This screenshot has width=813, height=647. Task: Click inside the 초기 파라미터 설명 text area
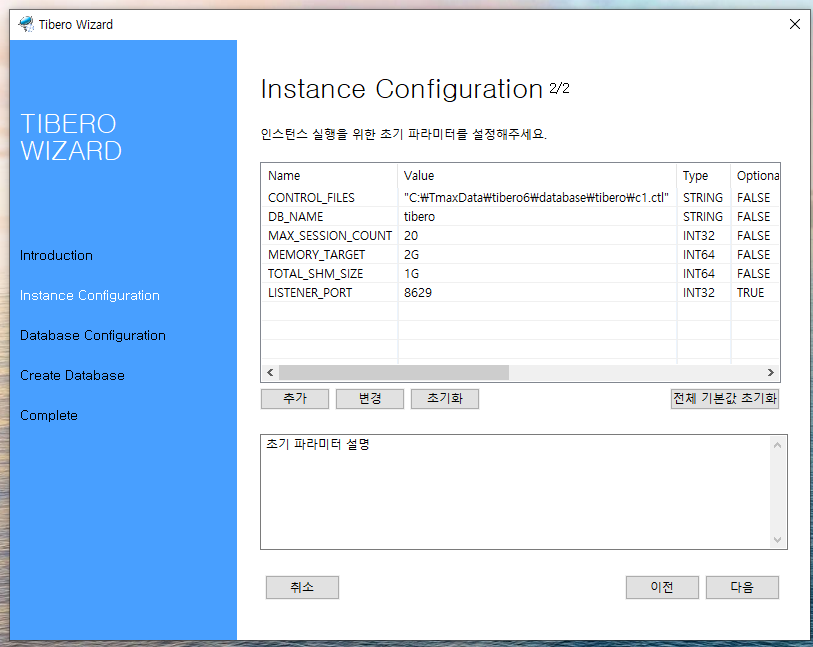pyautogui.click(x=516, y=492)
